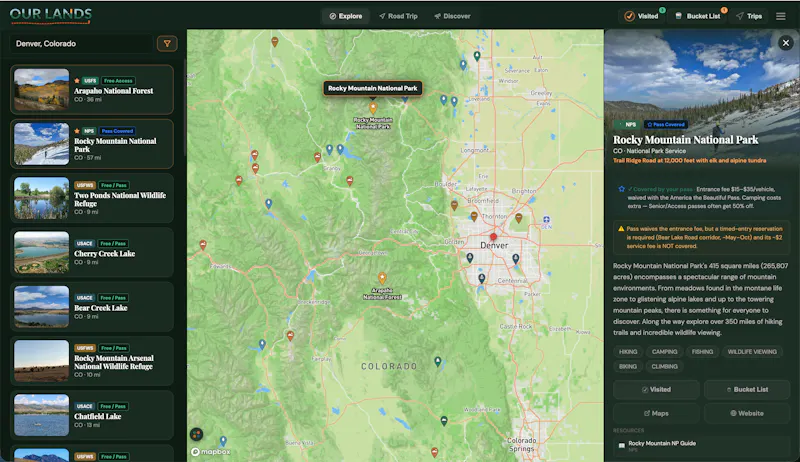Select the Hiking activity tag
This screenshot has height=462, width=800.
coord(628,352)
